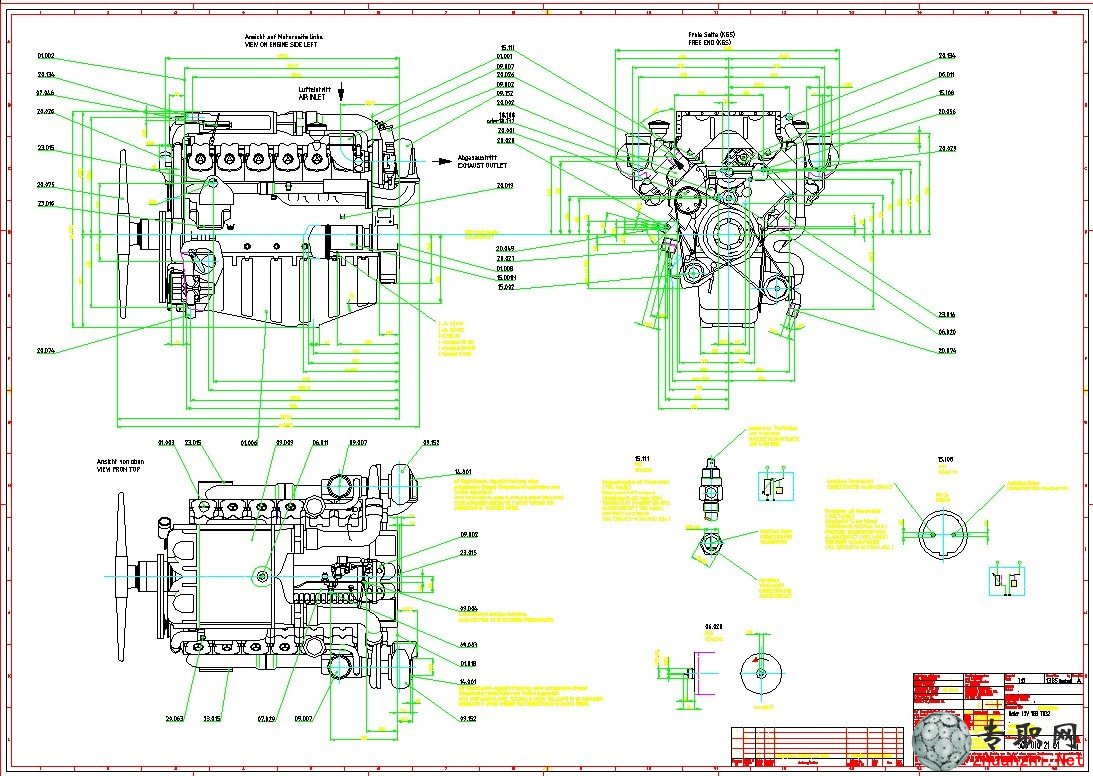Select the 'FREE END (KGS)' view title
The height and width of the screenshot is (776, 1093).
click(x=710, y=43)
